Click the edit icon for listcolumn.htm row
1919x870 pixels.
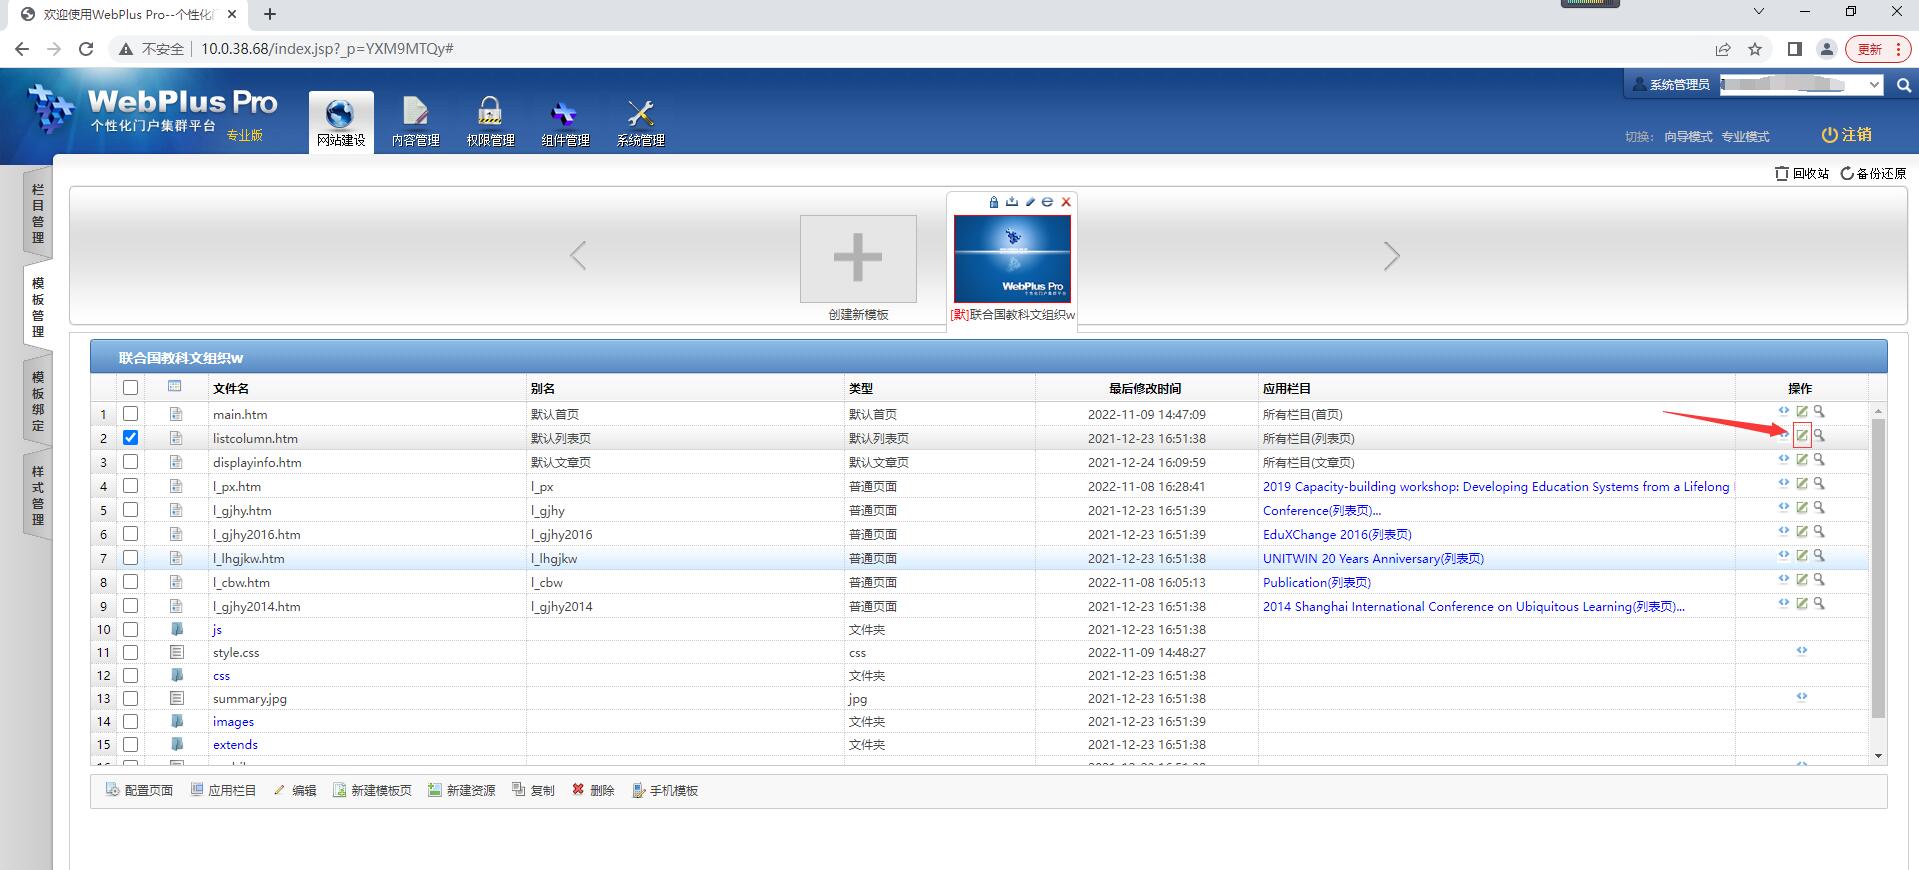click(x=1801, y=436)
